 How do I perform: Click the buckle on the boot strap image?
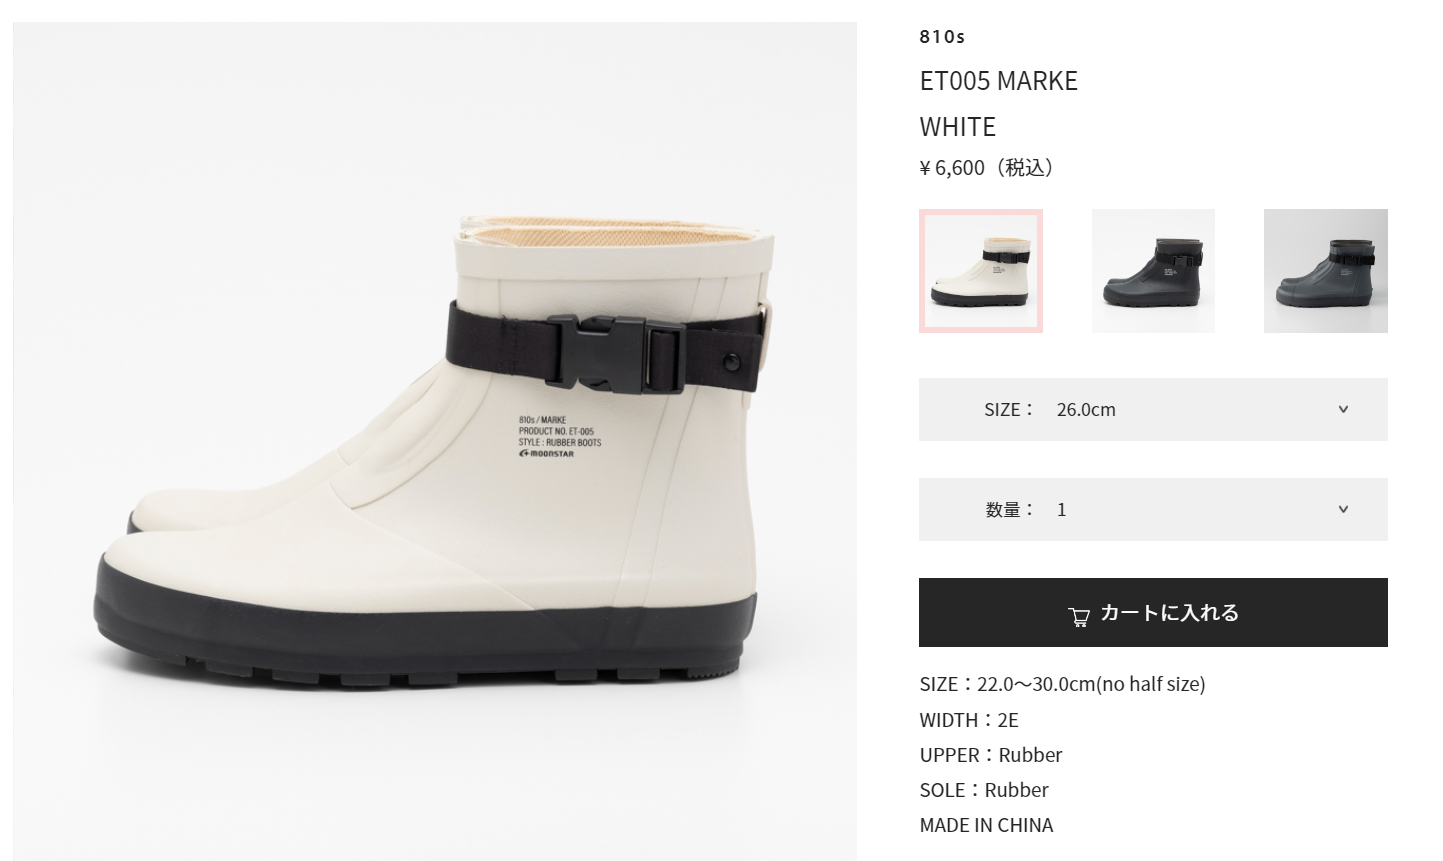pyautogui.click(x=614, y=352)
